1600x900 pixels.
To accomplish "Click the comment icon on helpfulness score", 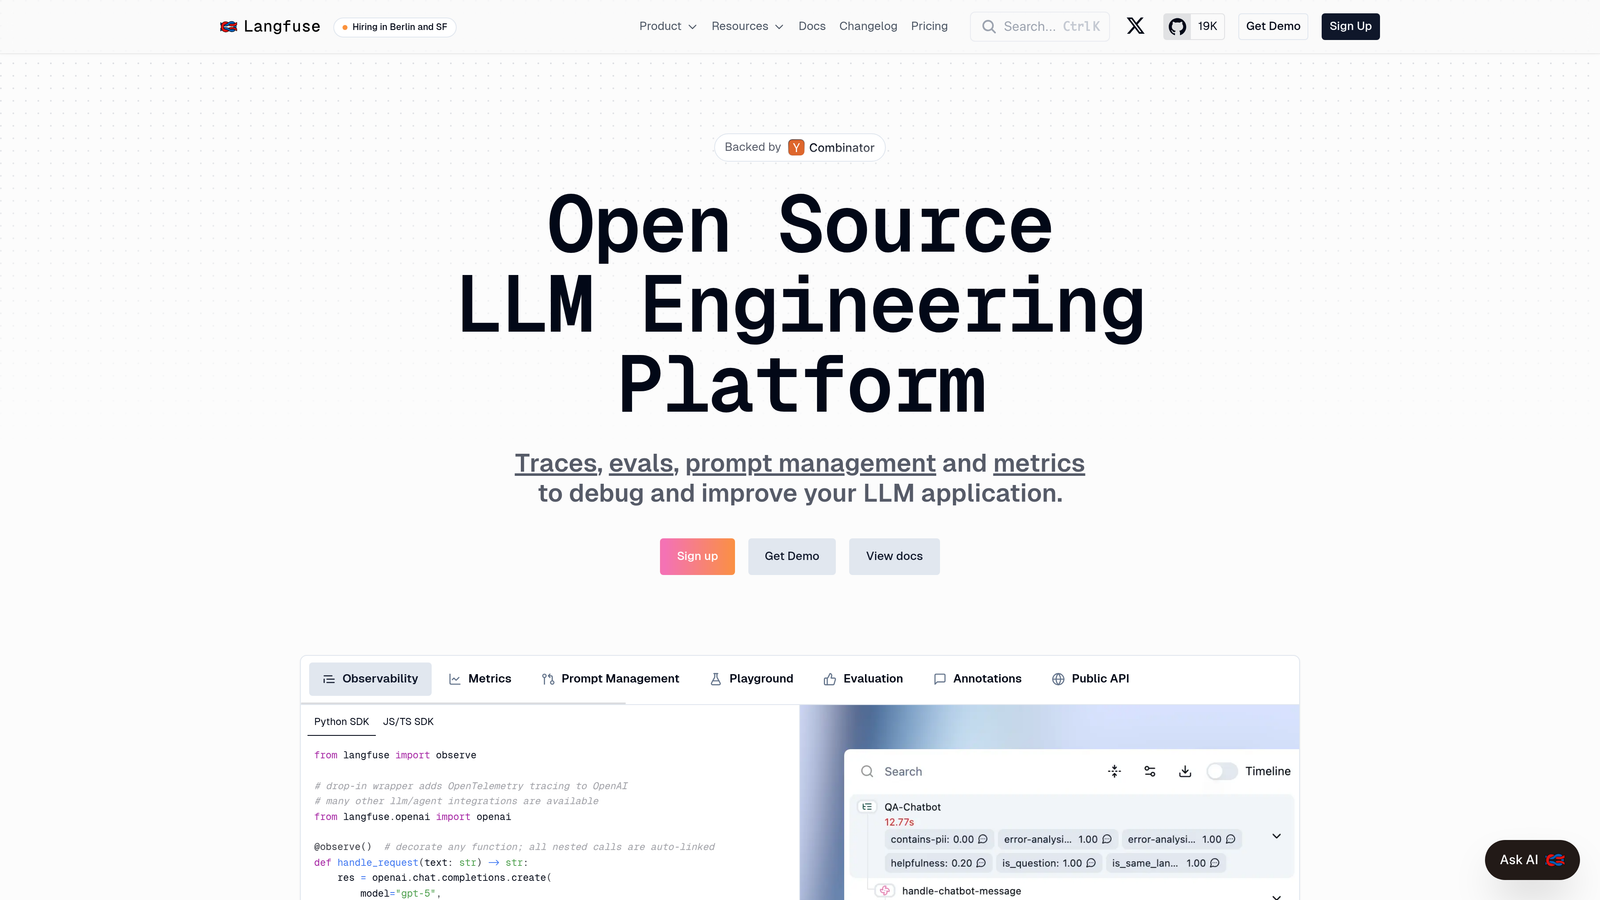I will coord(981,863).
